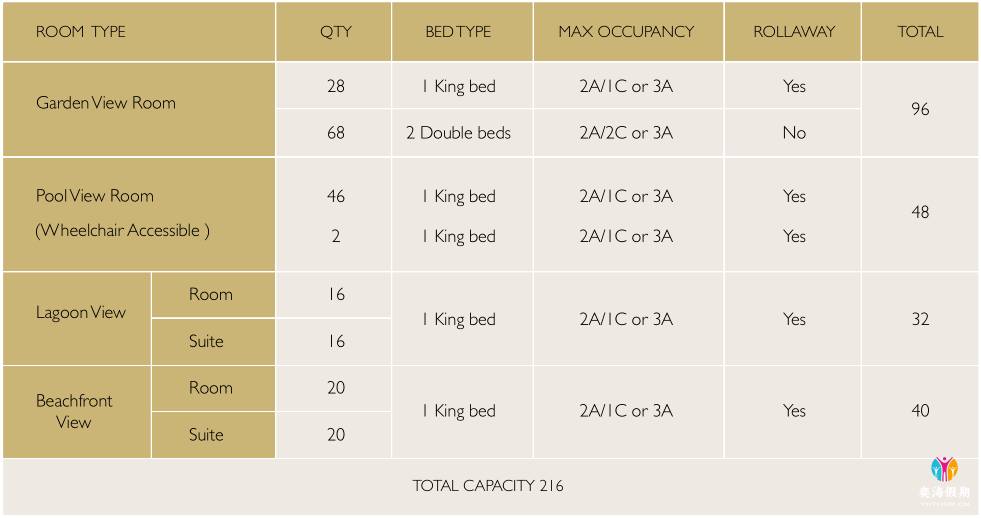Select the Lagoon View label cell
This screenshot has height=518, width=981.
tap(77, 318)
